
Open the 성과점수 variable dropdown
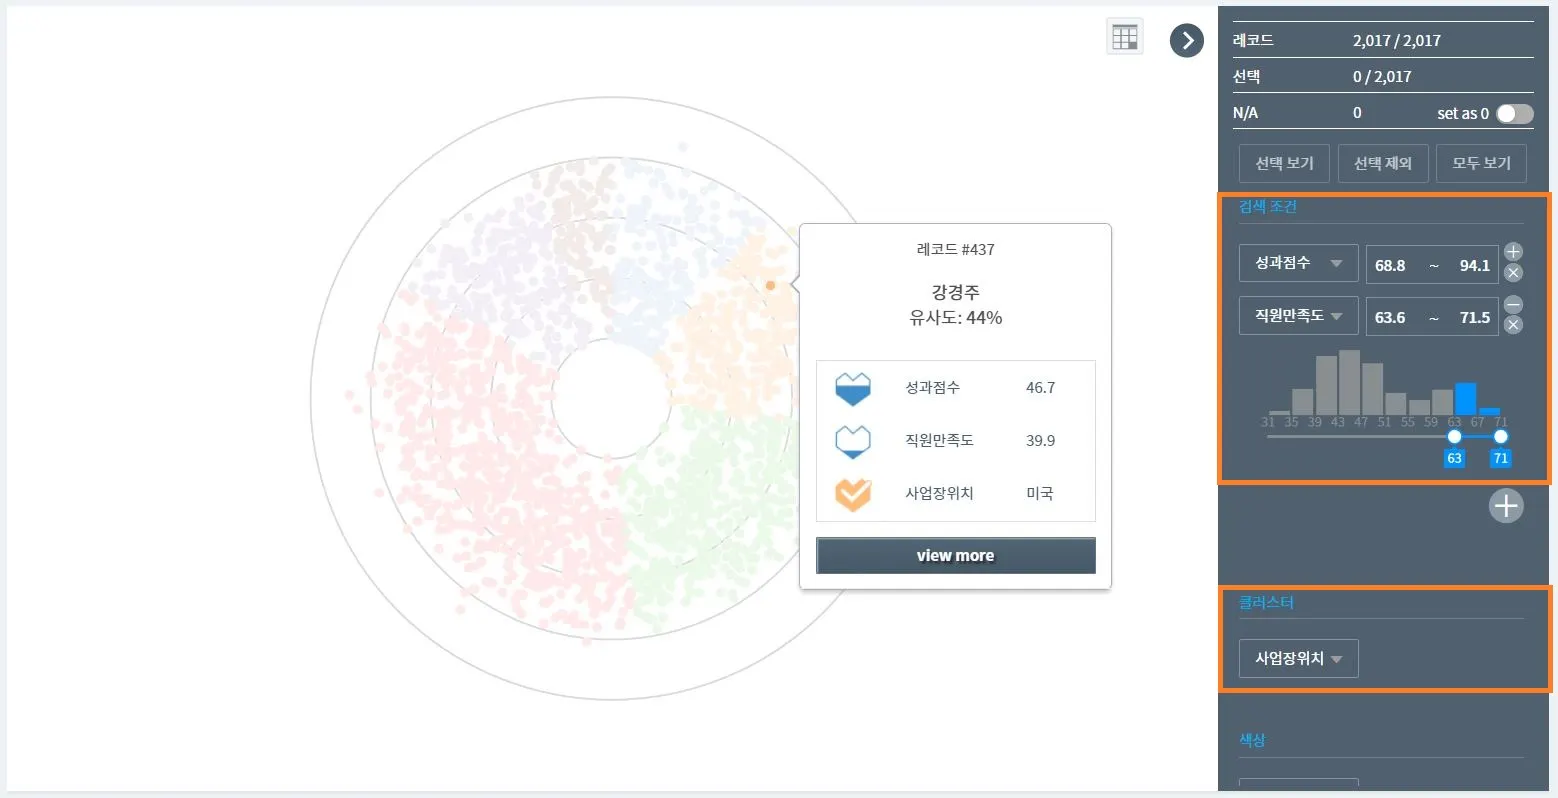tap(1298, 263)
